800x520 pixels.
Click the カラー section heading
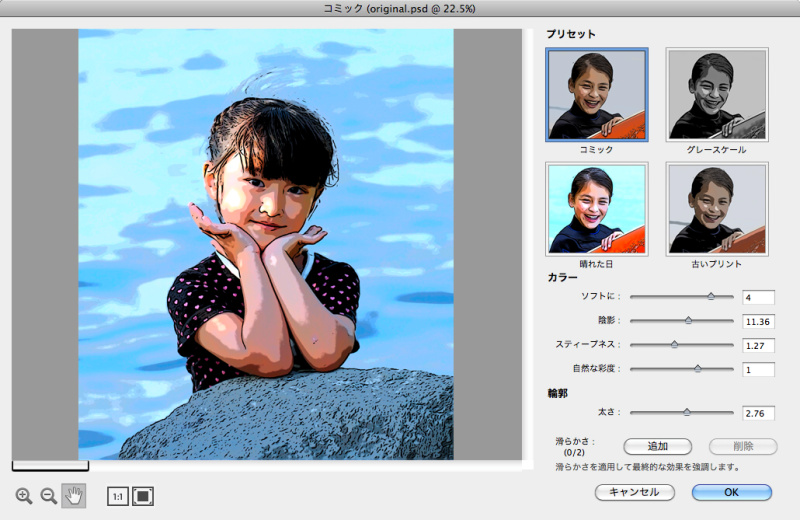click(x=563, y=278)
